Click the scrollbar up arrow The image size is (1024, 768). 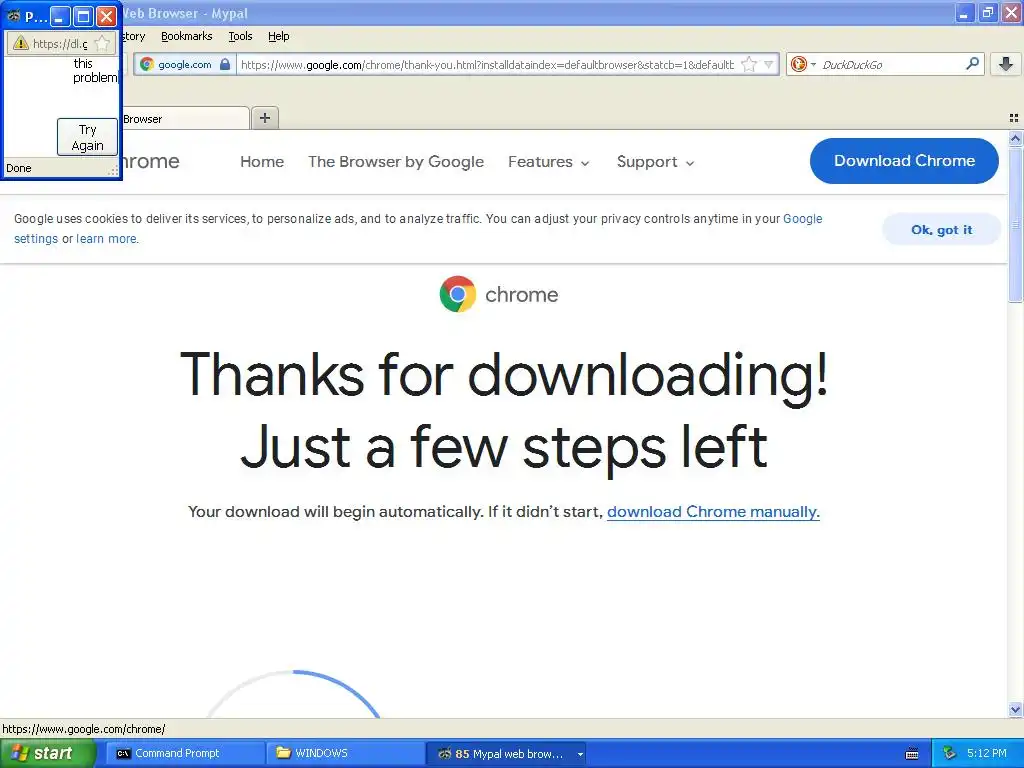pos(1015,138)
